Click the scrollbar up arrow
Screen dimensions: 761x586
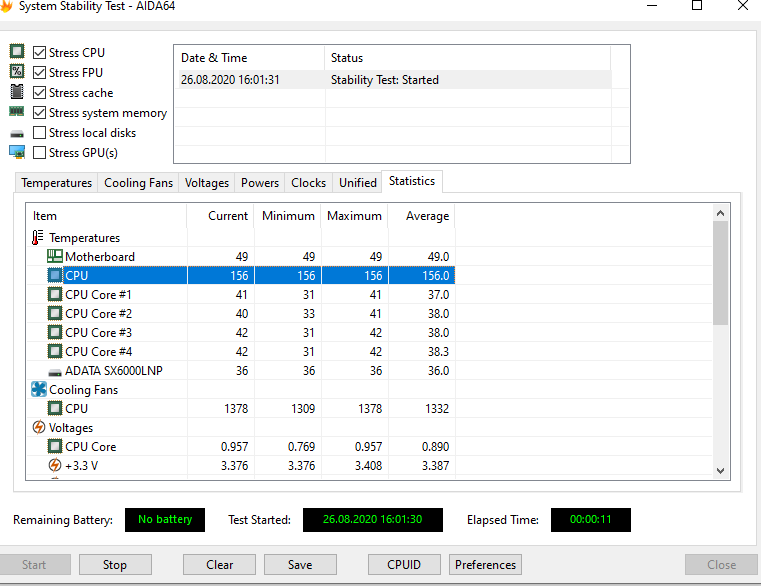click(x=720, y=213)
